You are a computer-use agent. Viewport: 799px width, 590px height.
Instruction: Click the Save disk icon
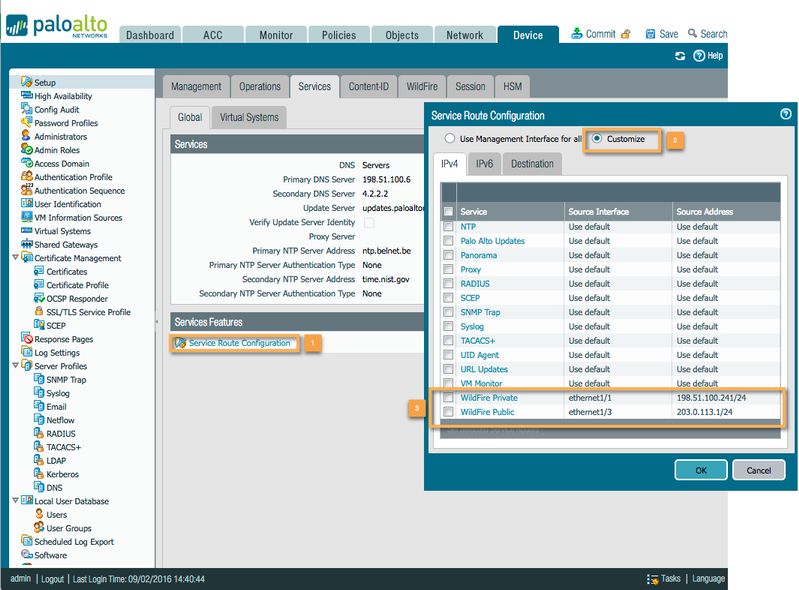point(650,34)
